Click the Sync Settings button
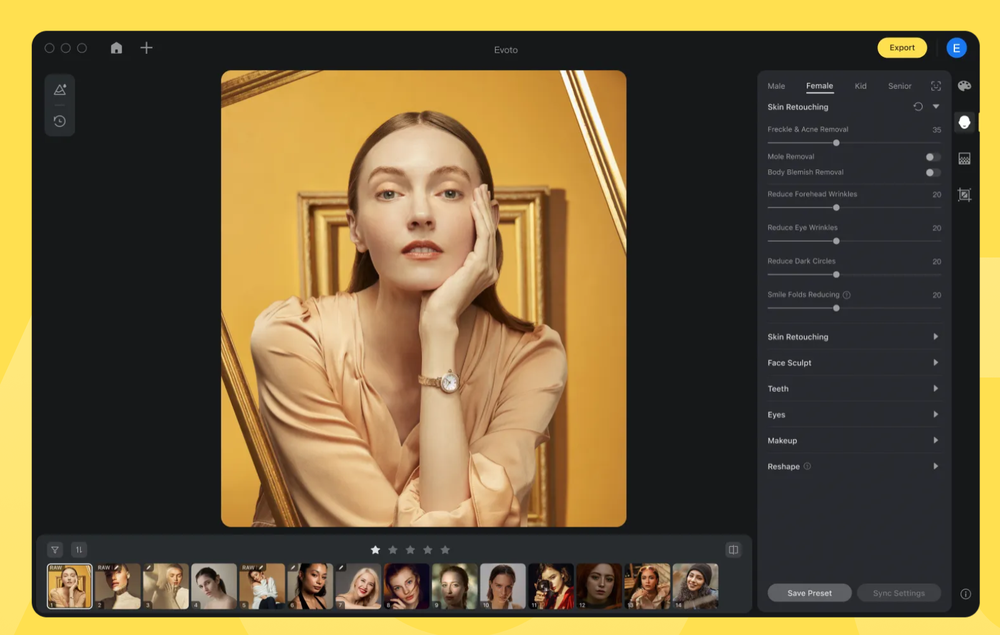 (x=899, y=593)
